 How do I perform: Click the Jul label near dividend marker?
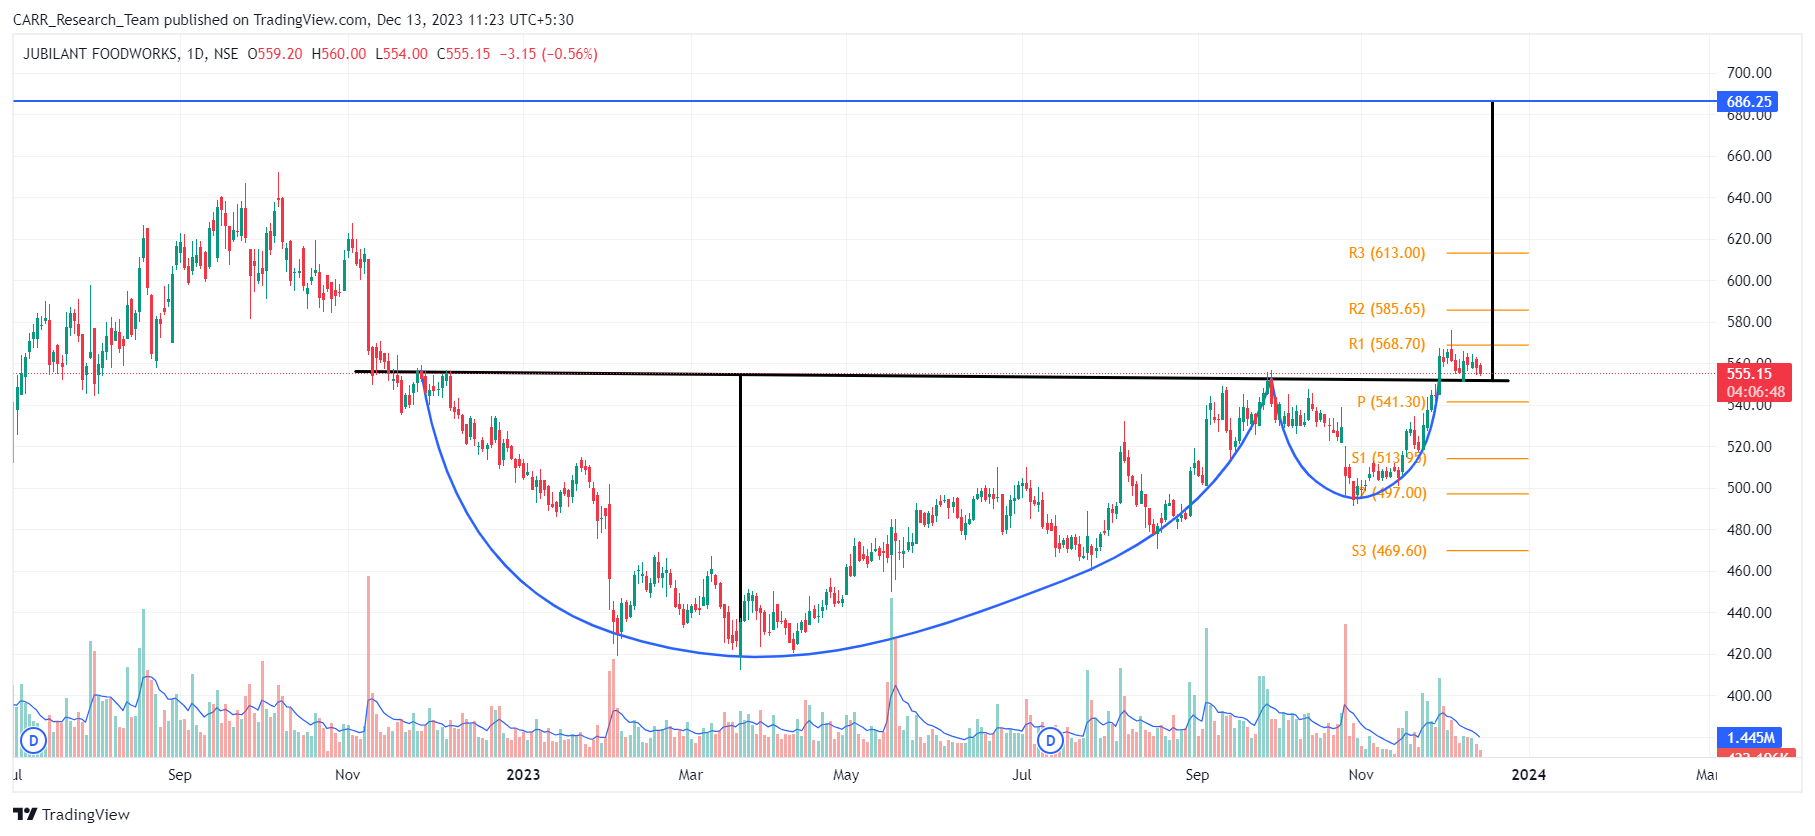pyautogui.click(x=1022, y=775)
